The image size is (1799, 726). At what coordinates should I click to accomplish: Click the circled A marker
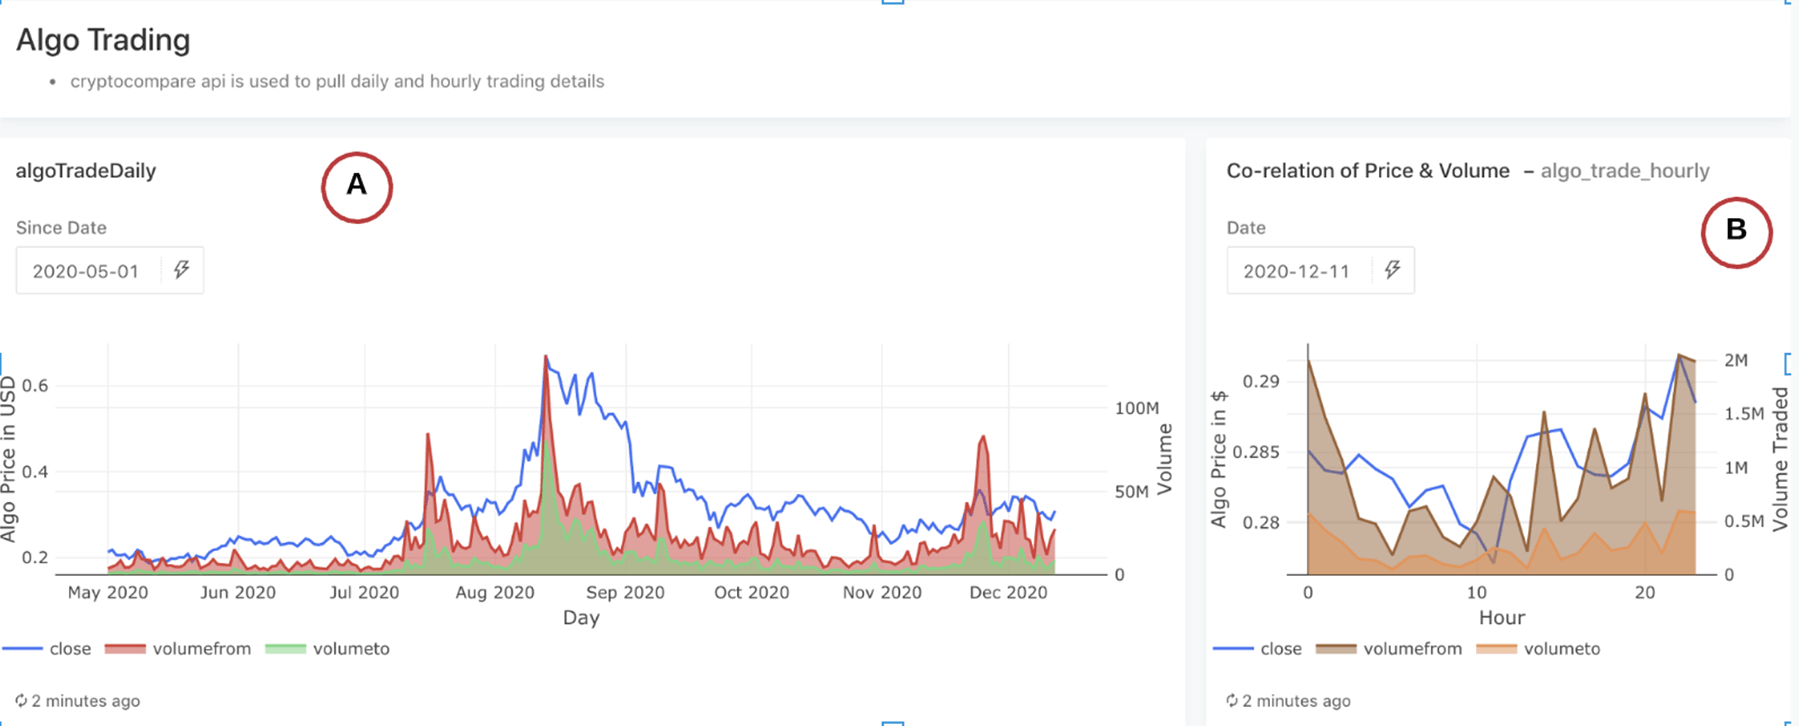click(357, 187)
